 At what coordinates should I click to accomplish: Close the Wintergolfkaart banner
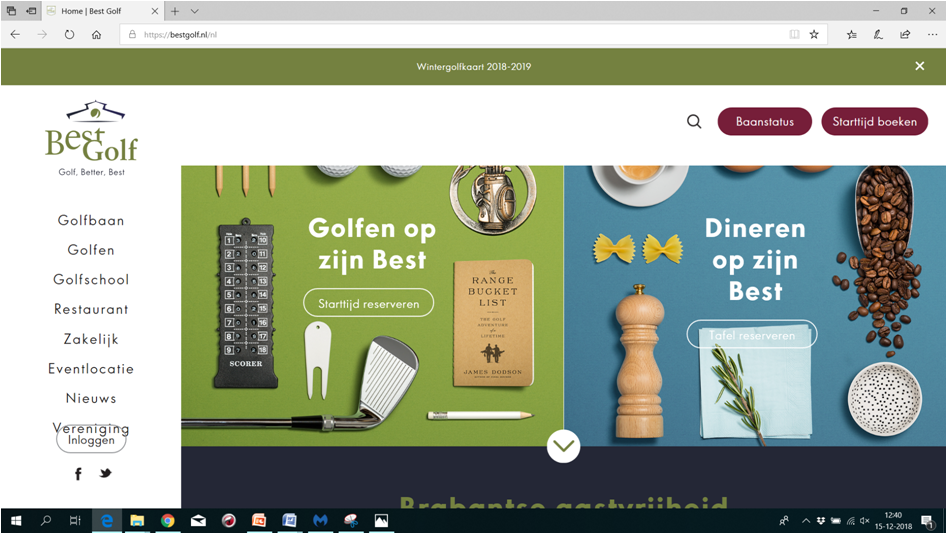[x=919, y=66]
